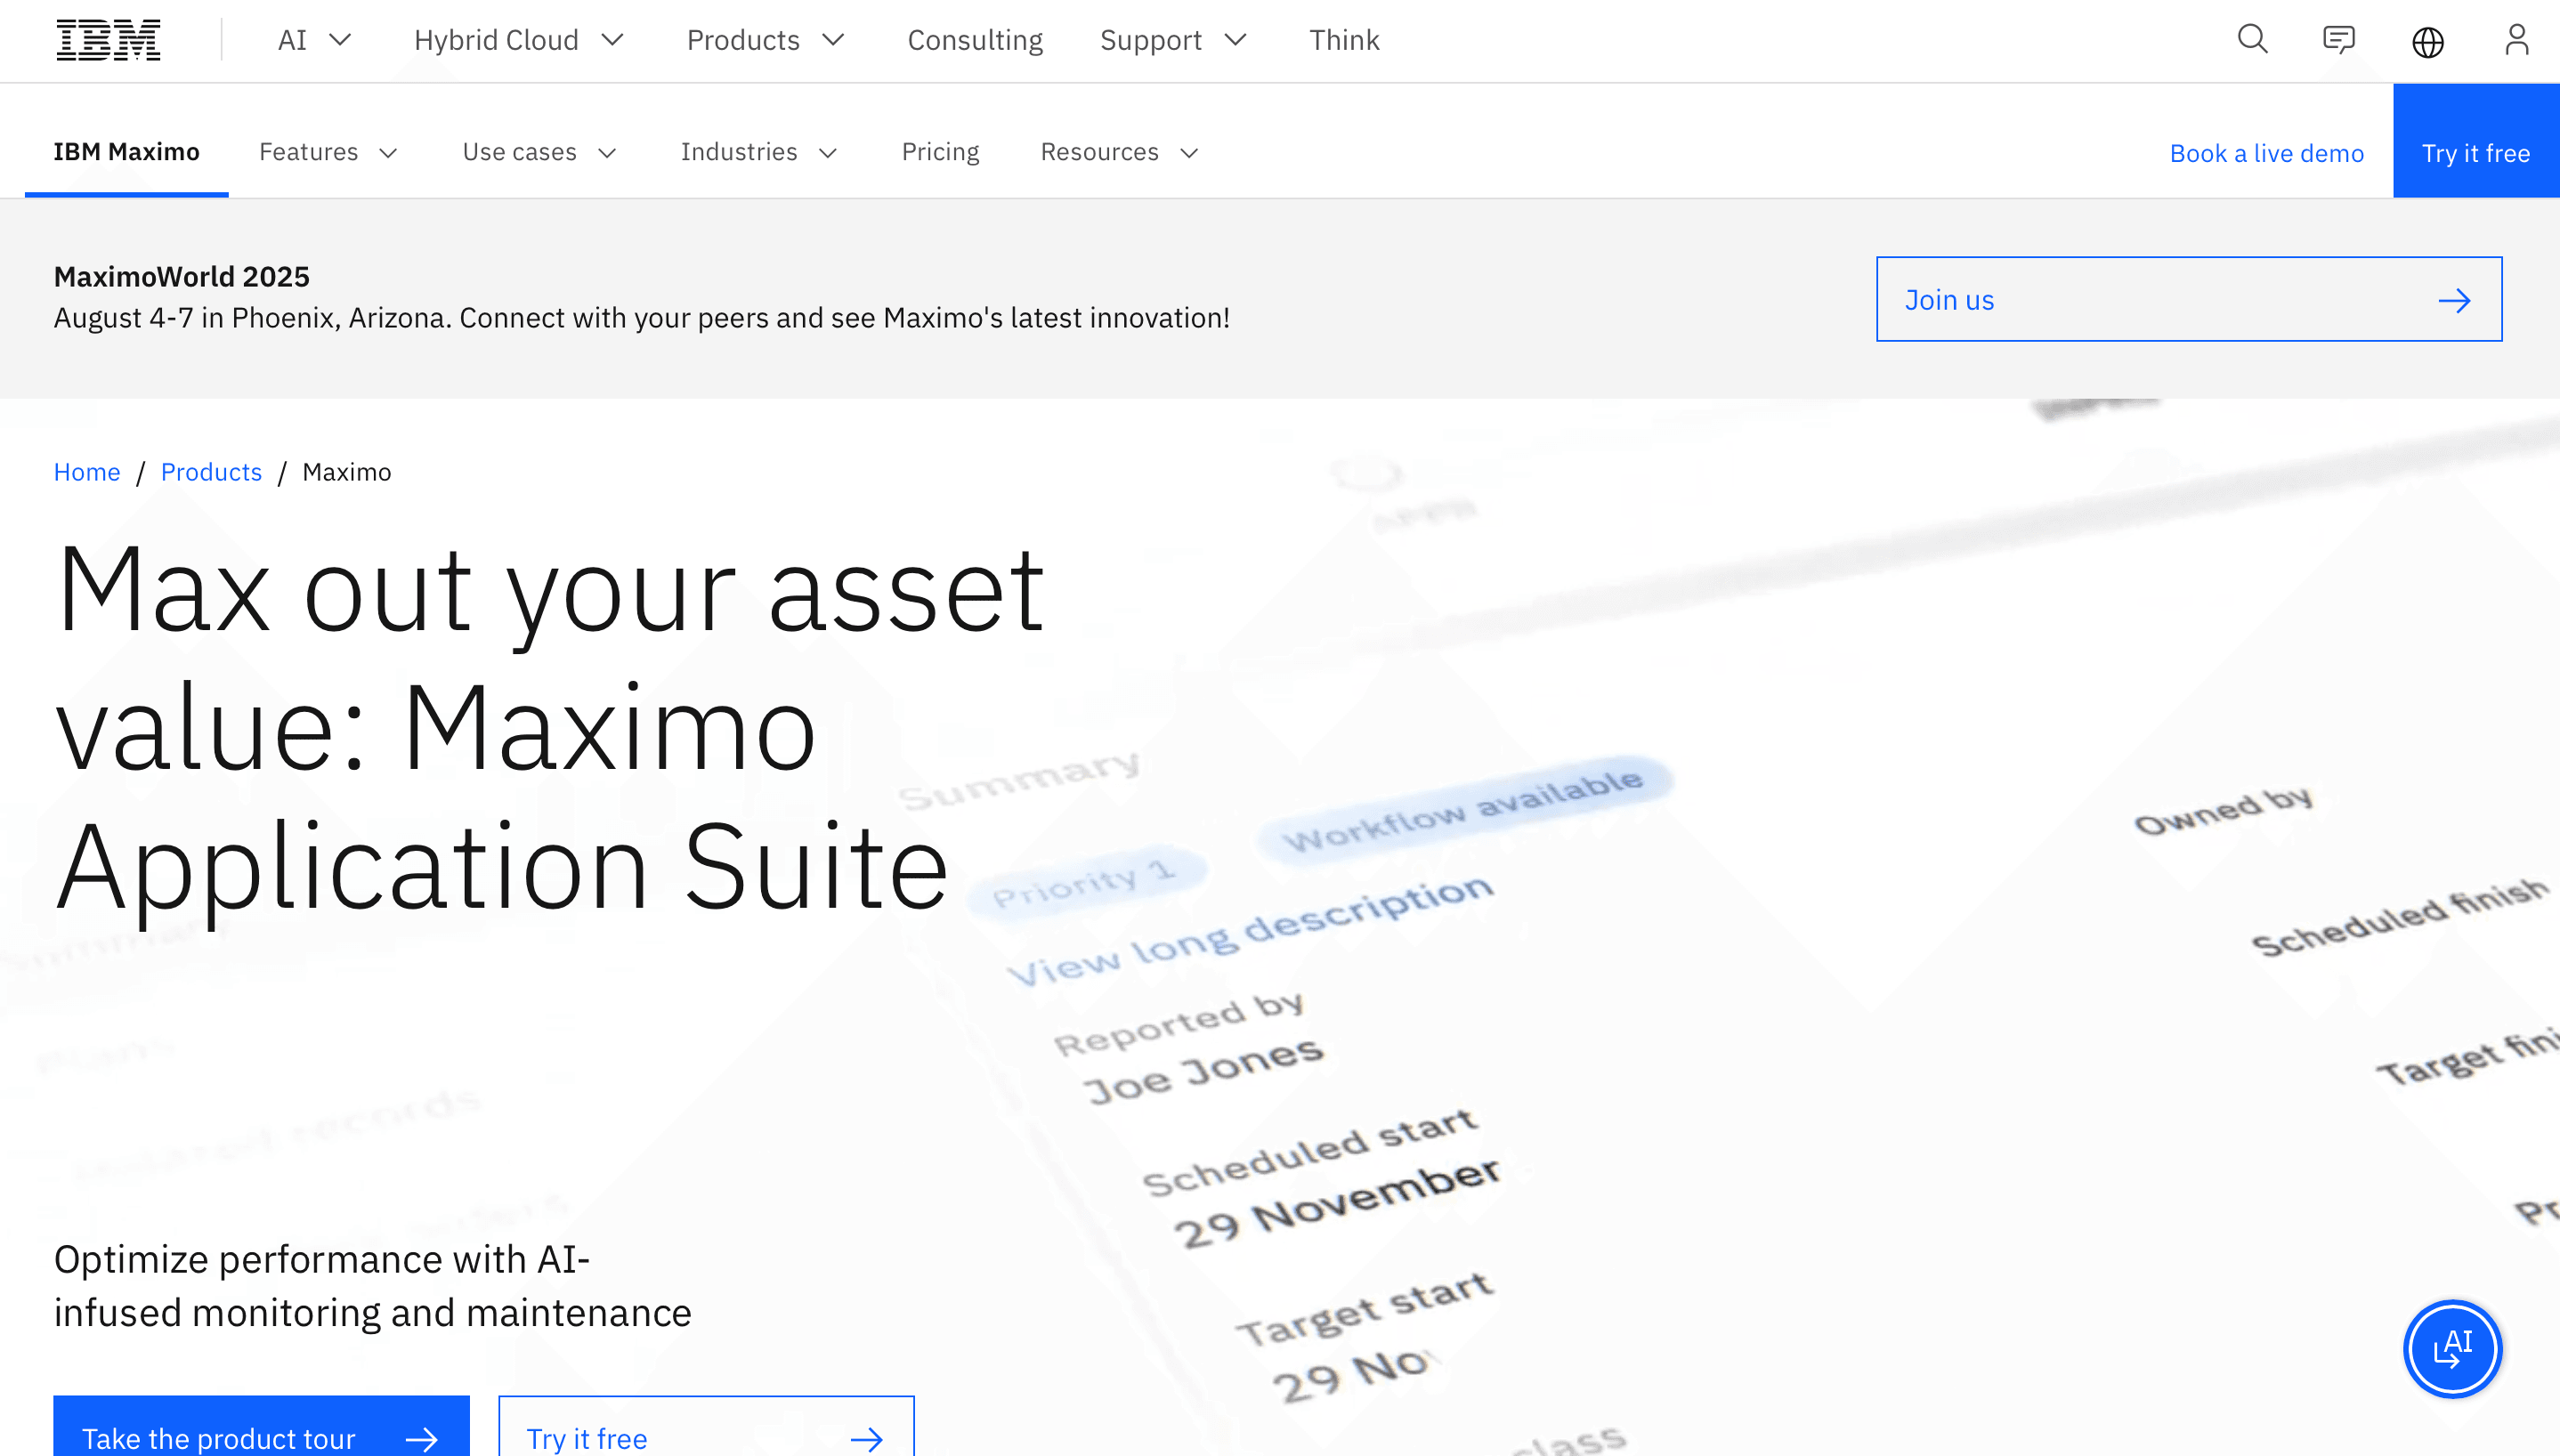The height and width of the screenshot is (1456, 2560).
Task: Go to Consulting in top navigation
Action: (975, 40)
